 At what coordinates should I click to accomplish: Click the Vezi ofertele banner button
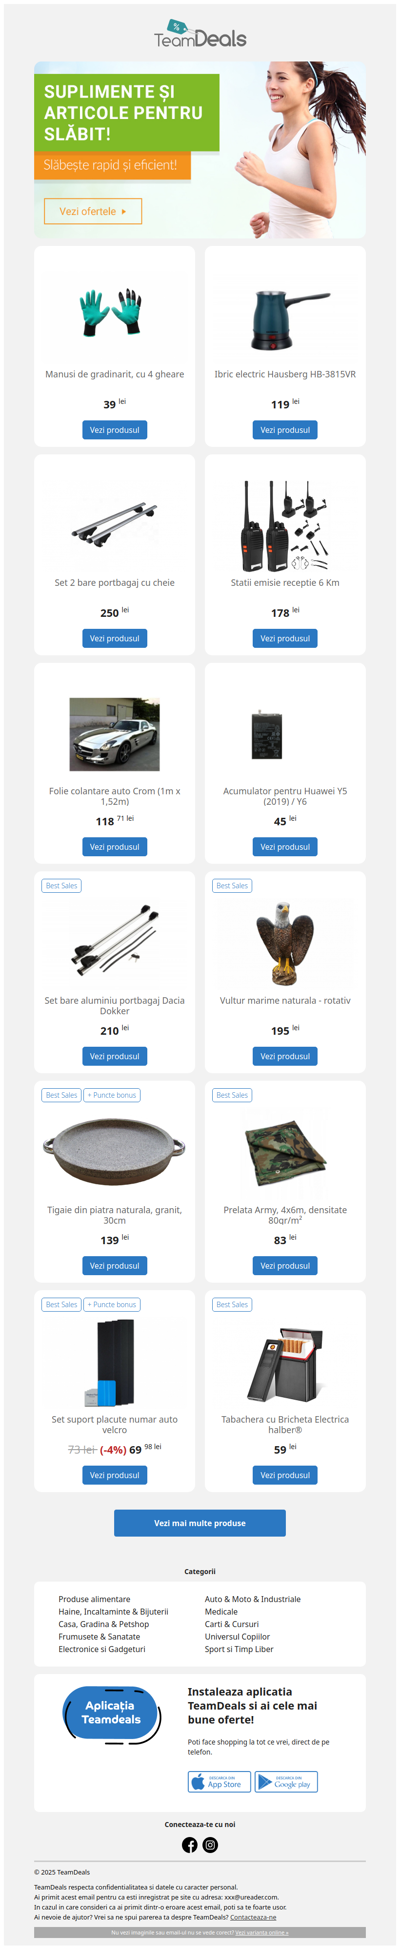[x=93, y=211]
